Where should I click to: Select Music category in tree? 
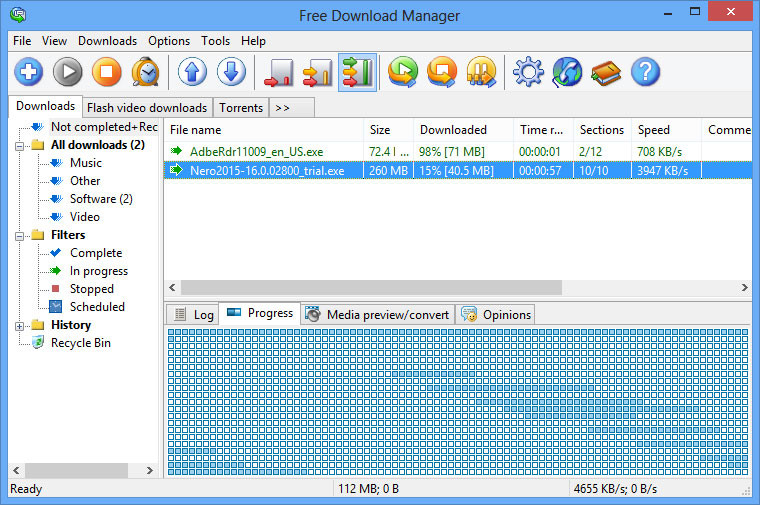(x=86, y=163)
